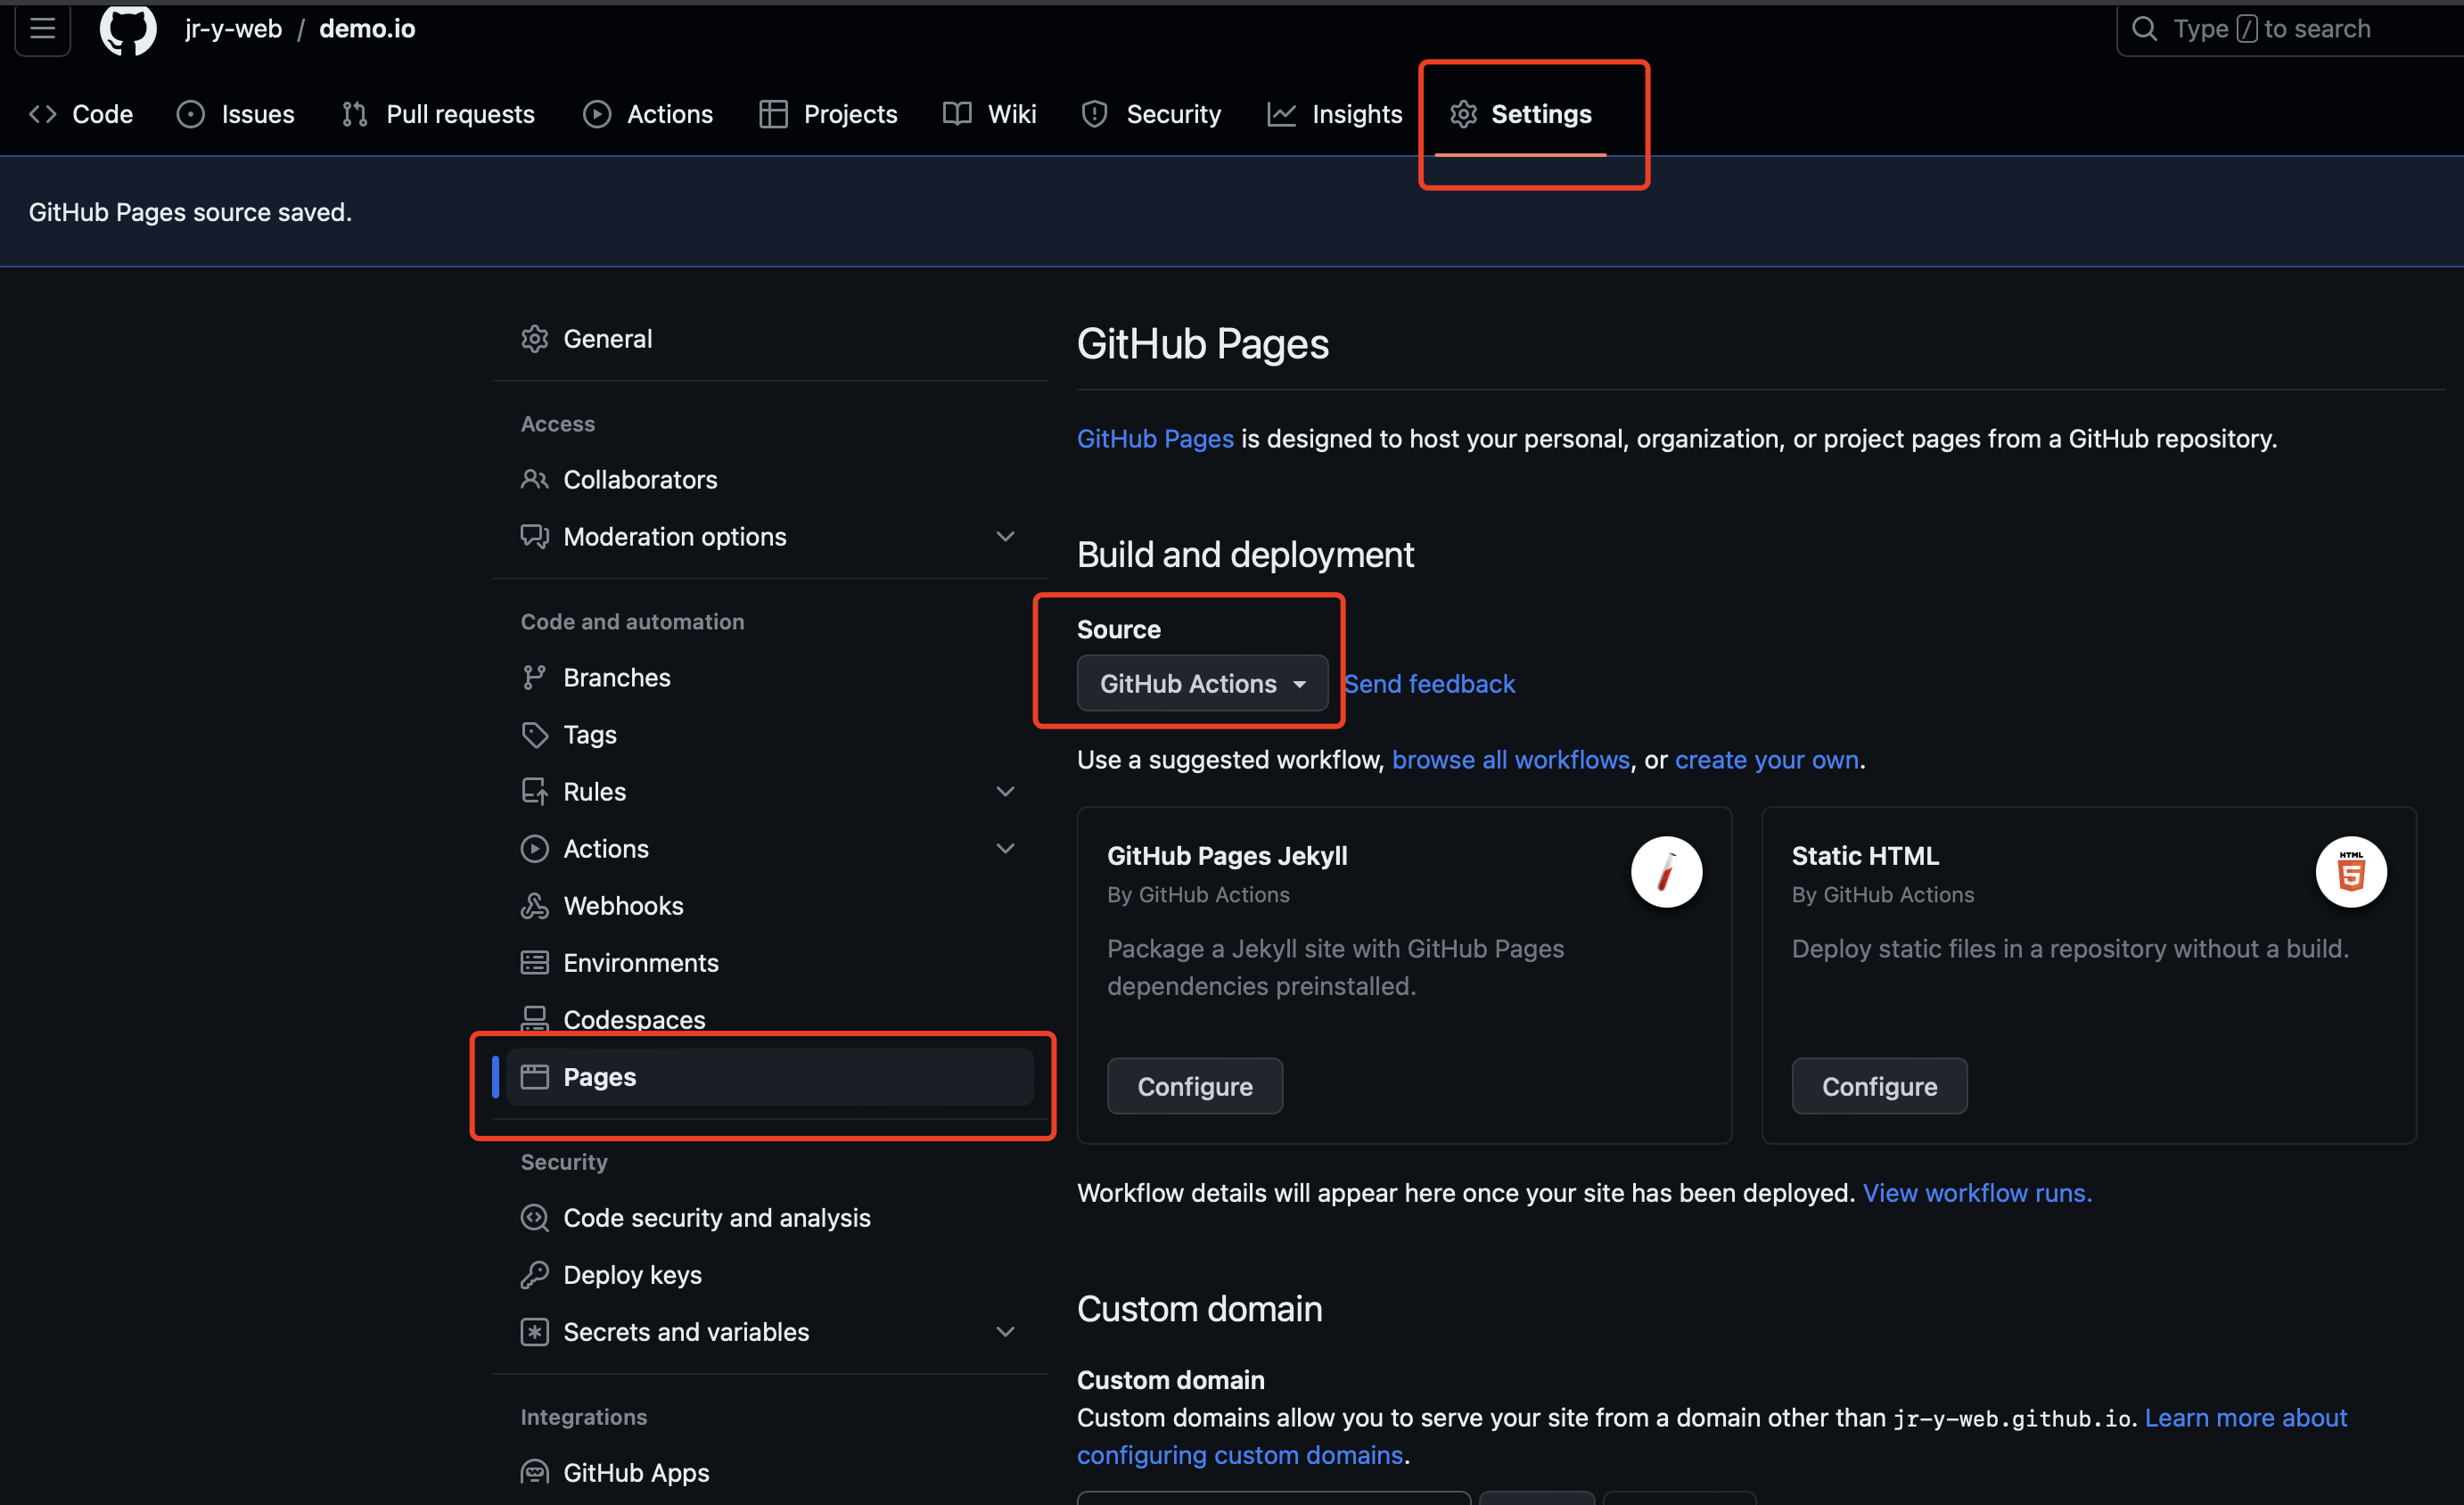Screen dimensions: 2464x1505
Task: Click the Send feedback link
Action: (x=1429, y=683)
